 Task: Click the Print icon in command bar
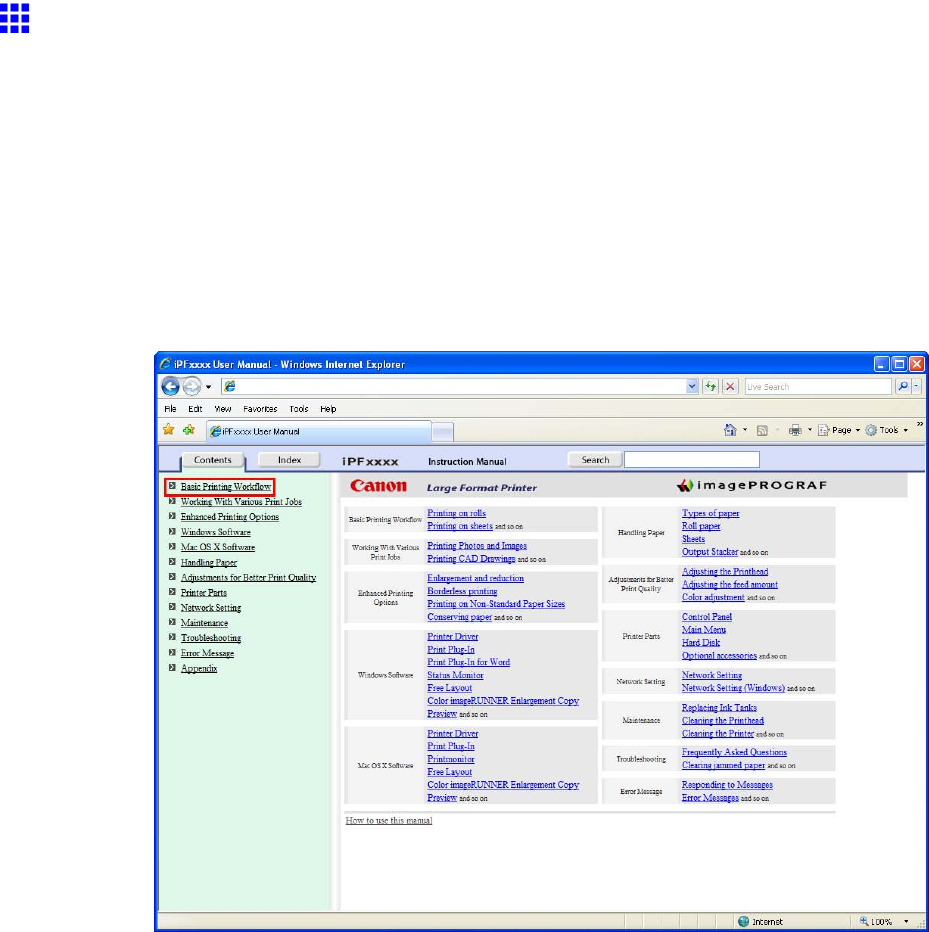[x=795, y=430]
